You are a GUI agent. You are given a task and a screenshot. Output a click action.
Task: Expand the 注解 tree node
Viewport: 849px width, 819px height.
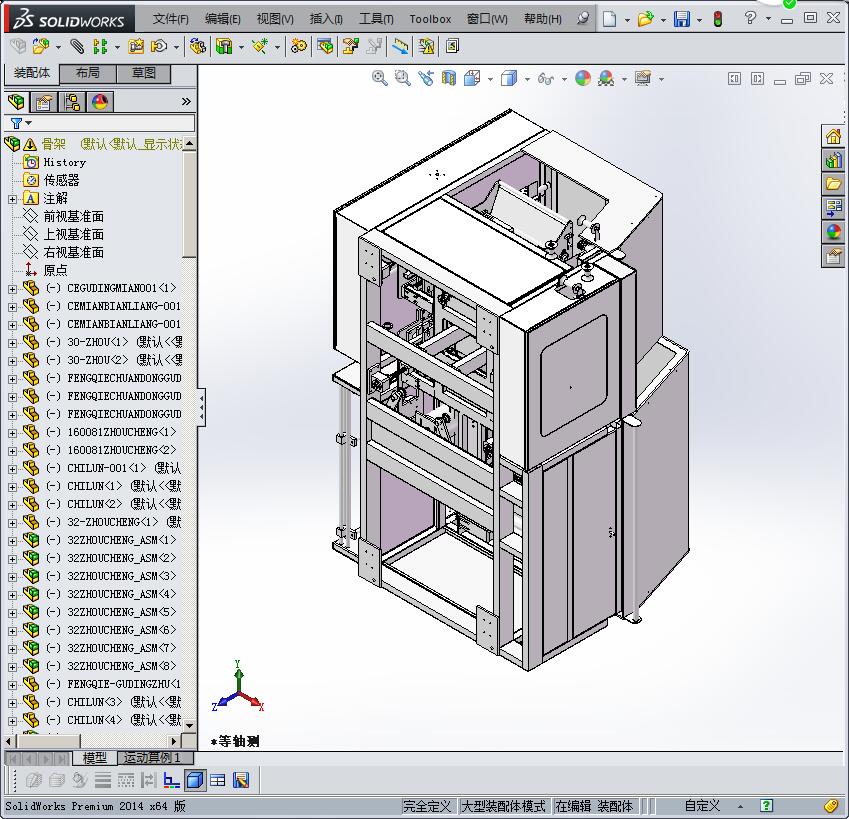click(x=12, y=199)
